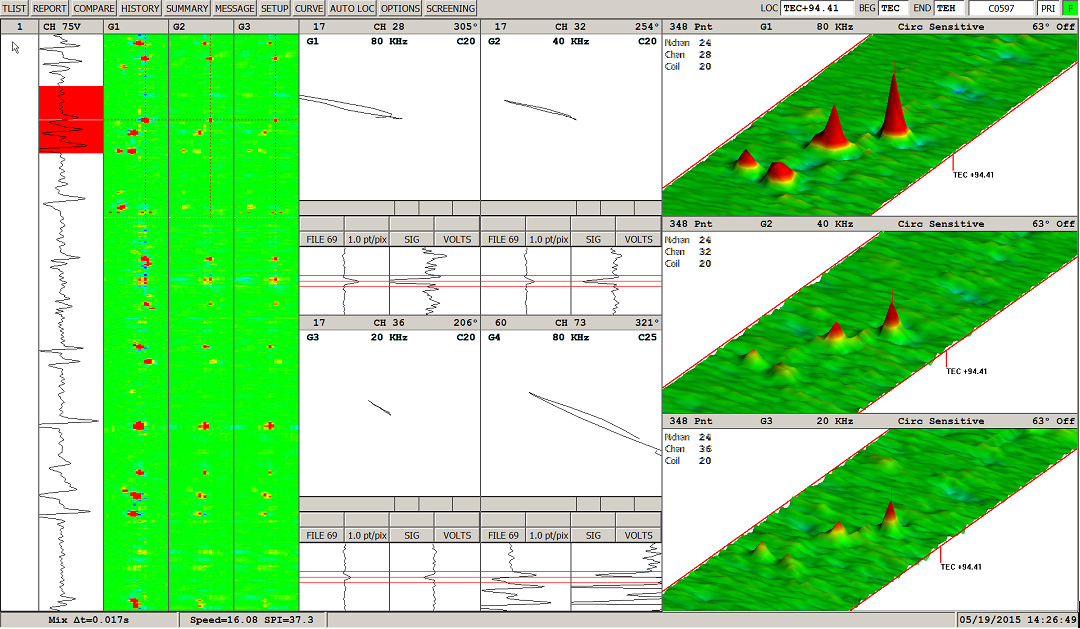The width and height of the screenshot is (1080, 629).
Task: Toggle the PRI button
Action: 1047,8
